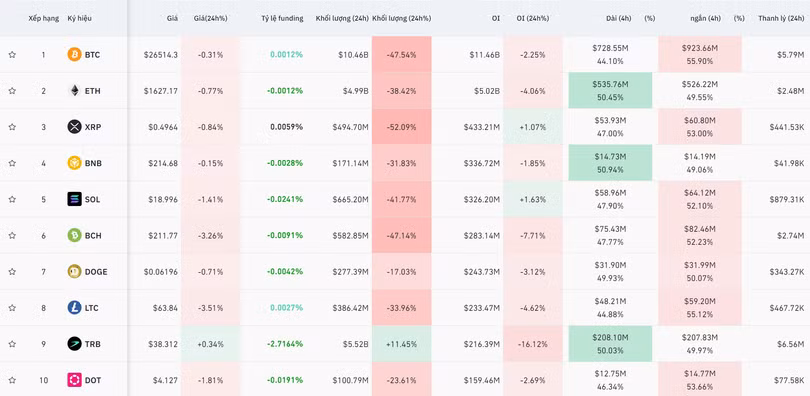
Task: Open the BTC symbol link
Action: (x=92, y=55)
